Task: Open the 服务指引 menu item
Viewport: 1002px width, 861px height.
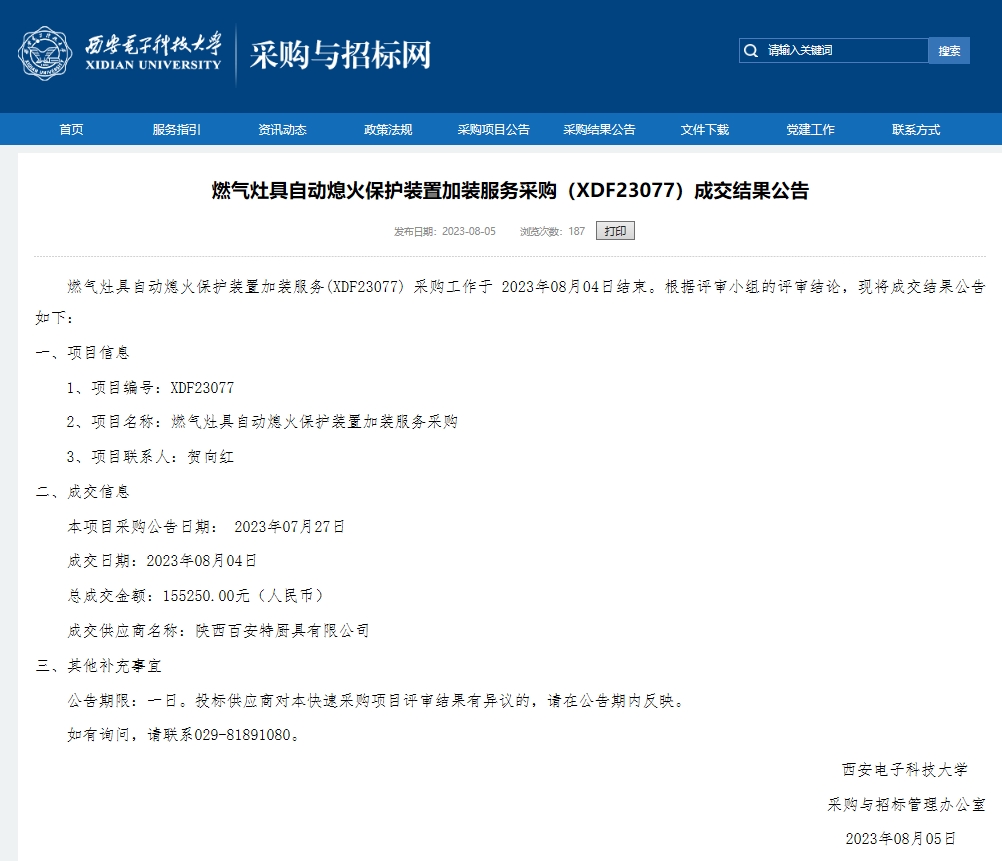Action: tap(176, 130)
